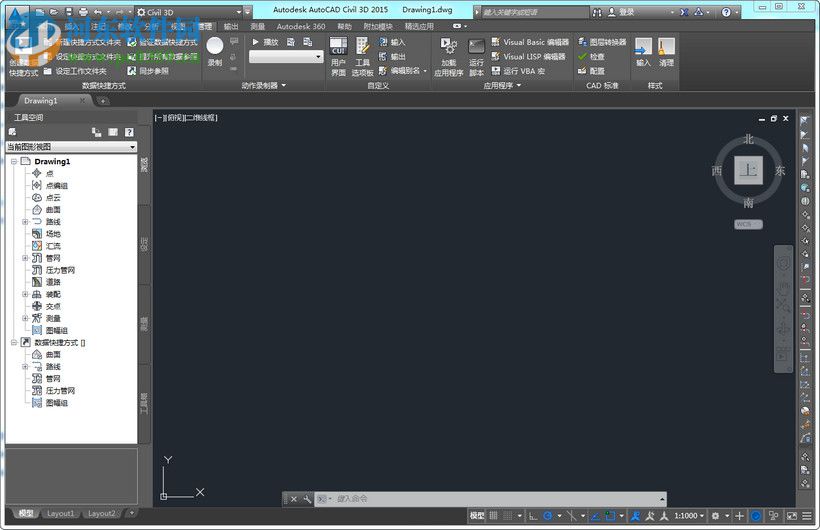
Task: Click the Toolspace help question icon
Action: pyautogui.click(x=129, y=132)
